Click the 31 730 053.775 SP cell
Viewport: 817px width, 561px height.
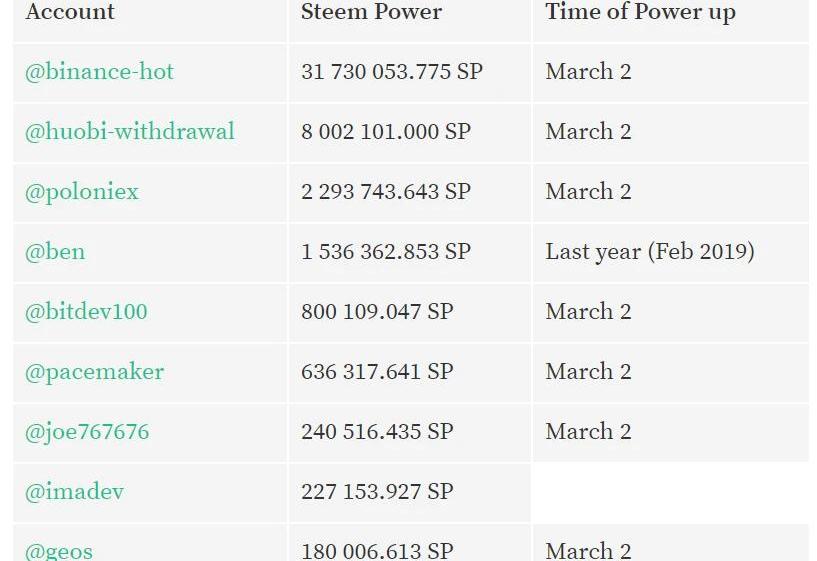[x=391, y=72]
